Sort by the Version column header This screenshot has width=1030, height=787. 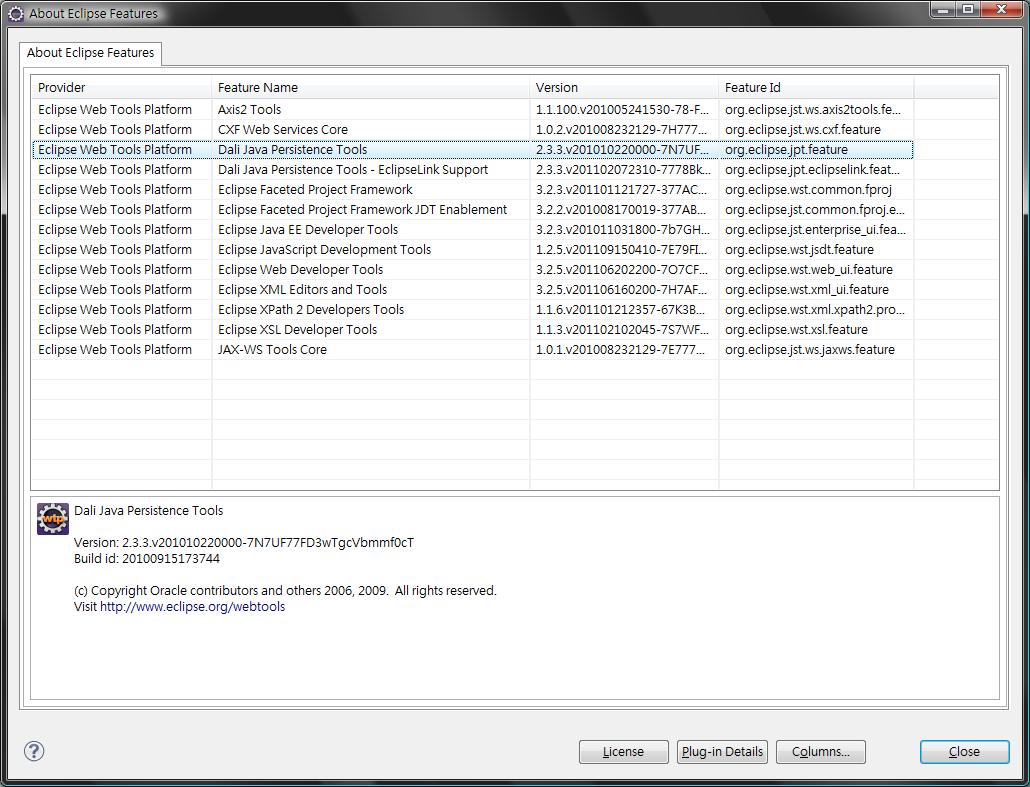624,87
